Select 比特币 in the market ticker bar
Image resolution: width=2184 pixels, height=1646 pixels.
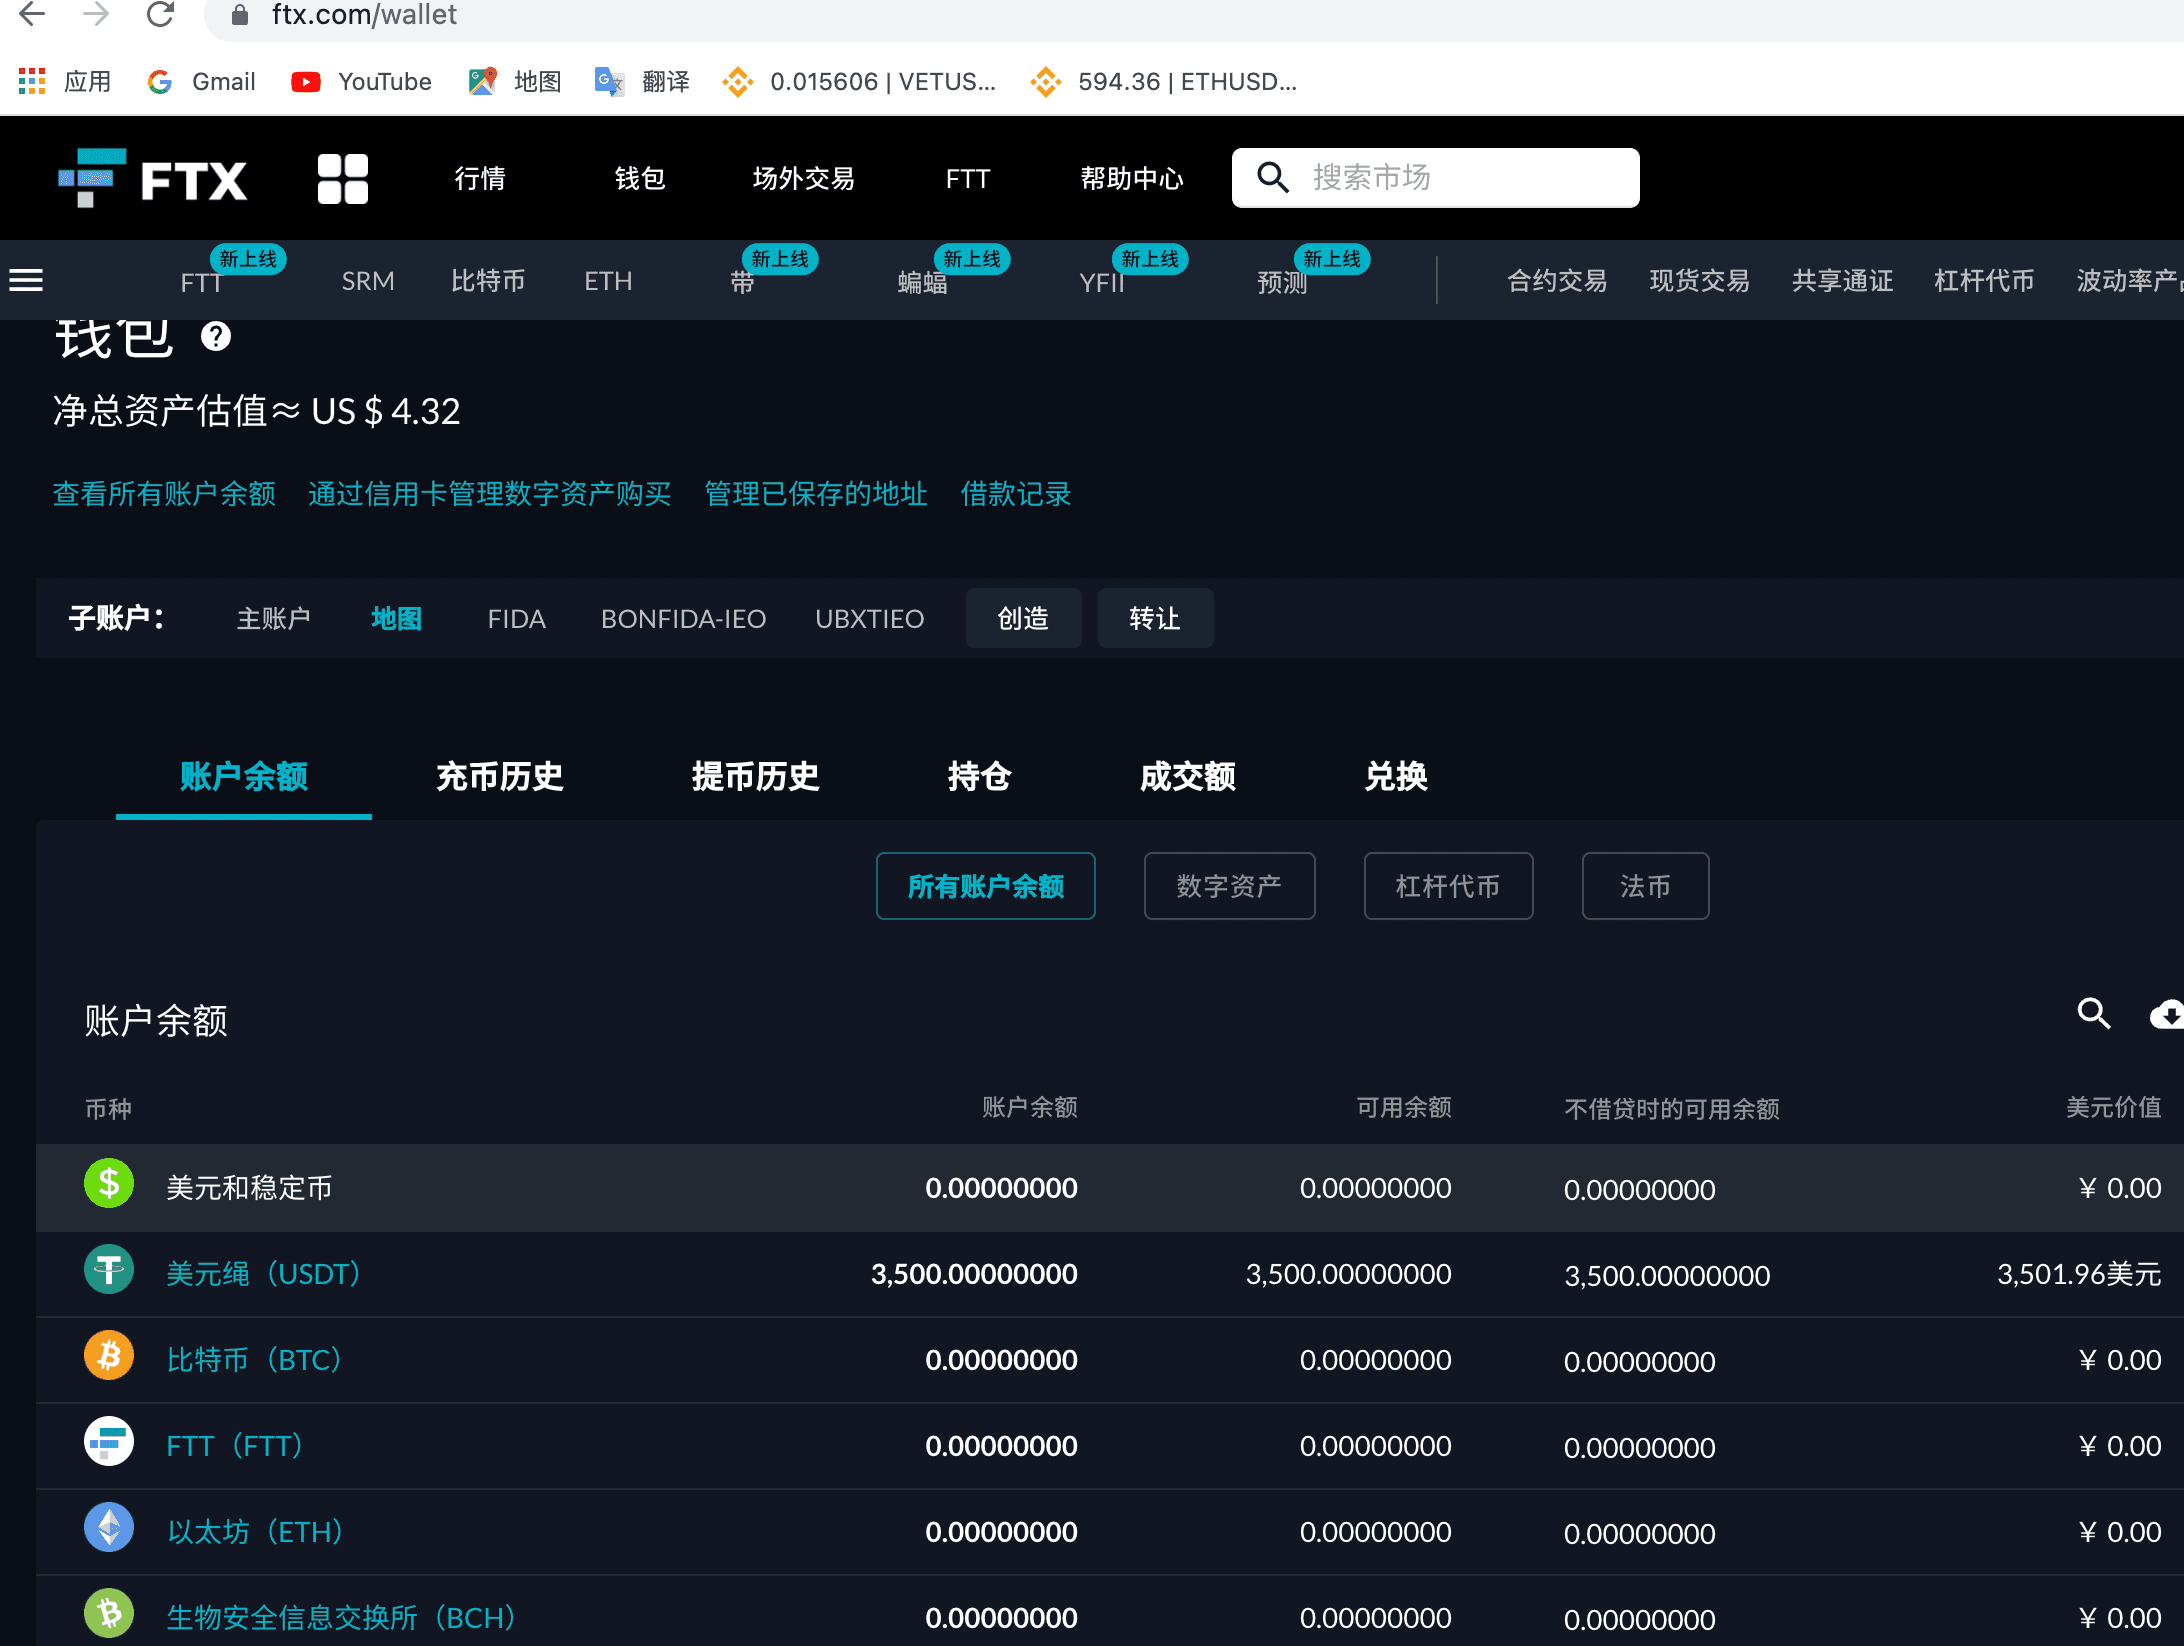point(488,281)
